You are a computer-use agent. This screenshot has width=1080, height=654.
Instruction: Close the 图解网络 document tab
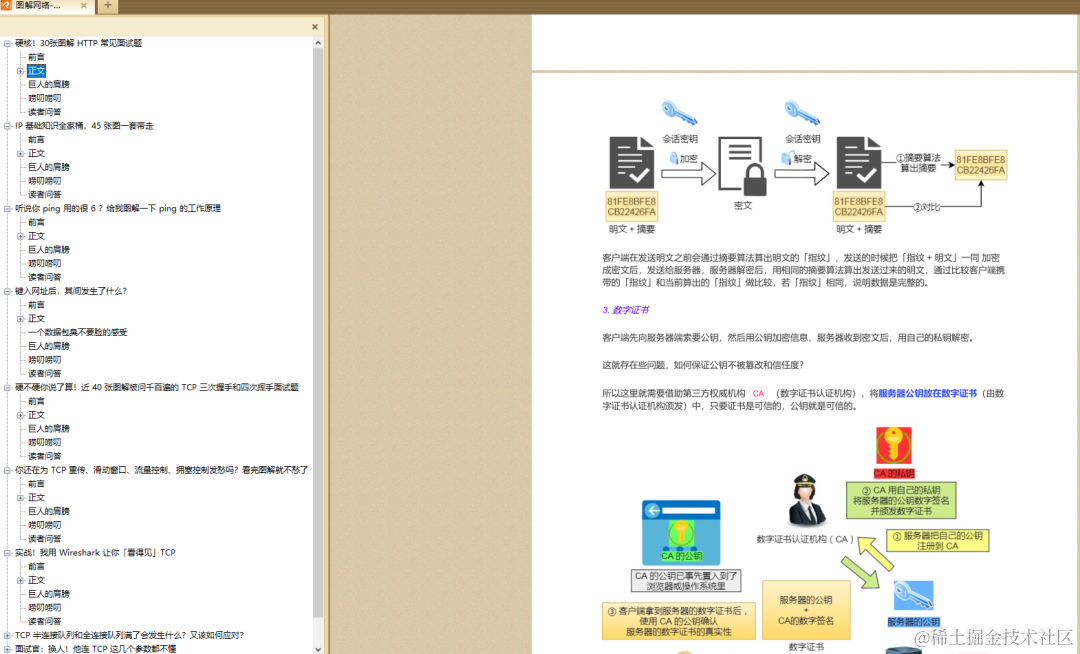pyautogui.click(x=82, y=5)
